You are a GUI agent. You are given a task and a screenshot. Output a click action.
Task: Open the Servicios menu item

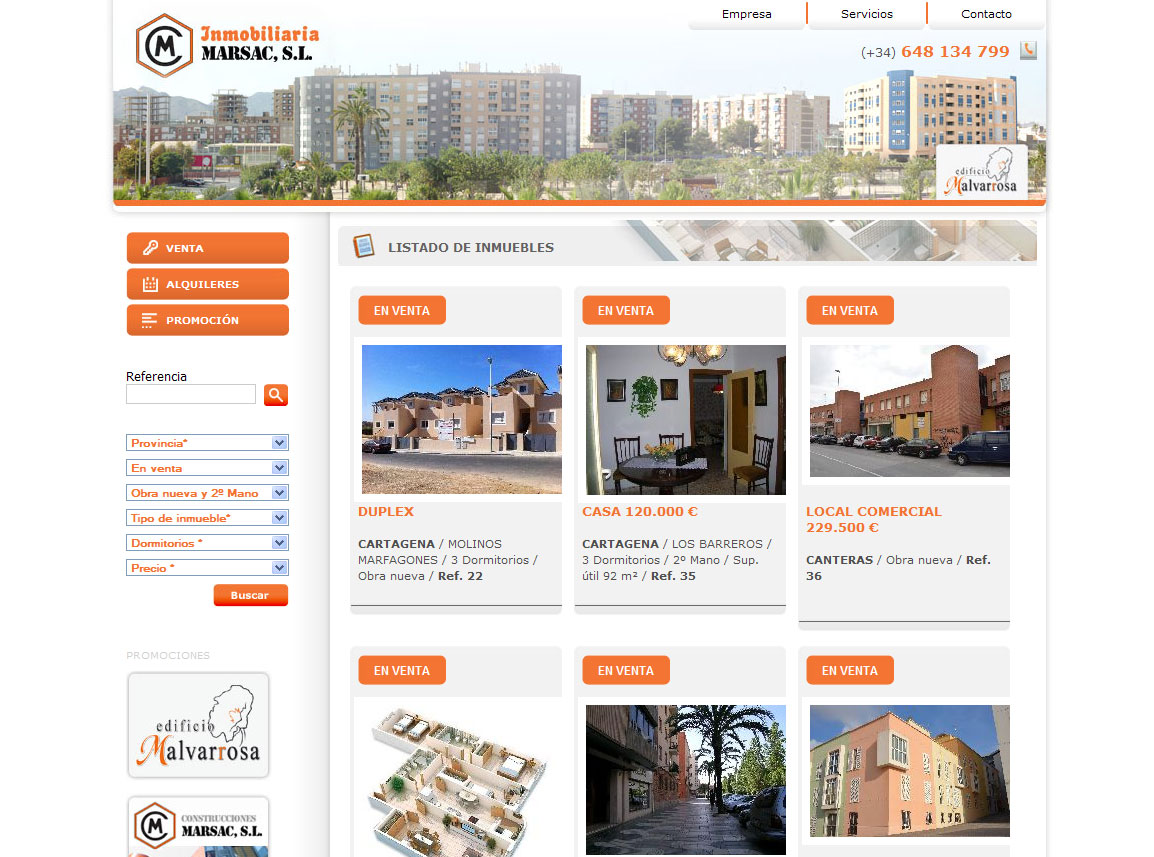[866, 14]
